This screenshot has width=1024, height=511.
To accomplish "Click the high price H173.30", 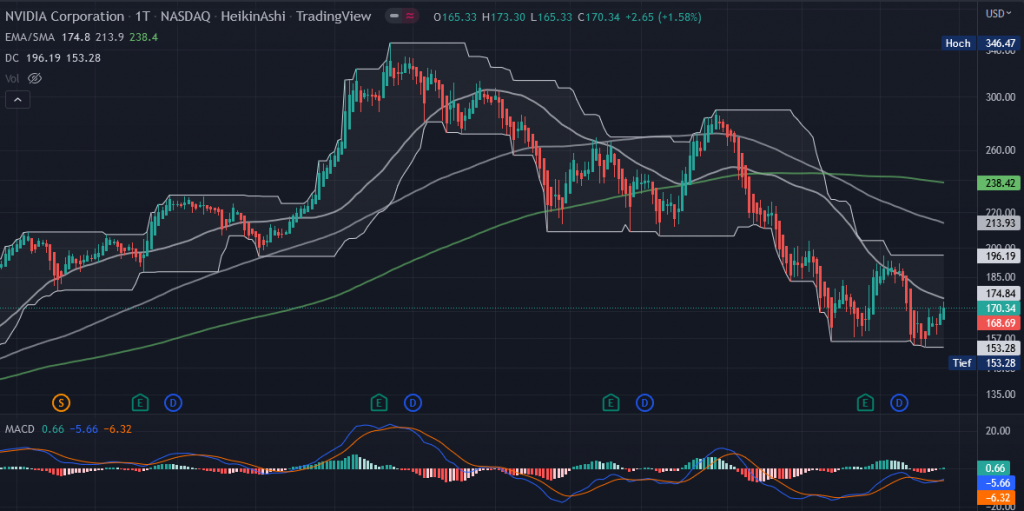I will [504, 17].
